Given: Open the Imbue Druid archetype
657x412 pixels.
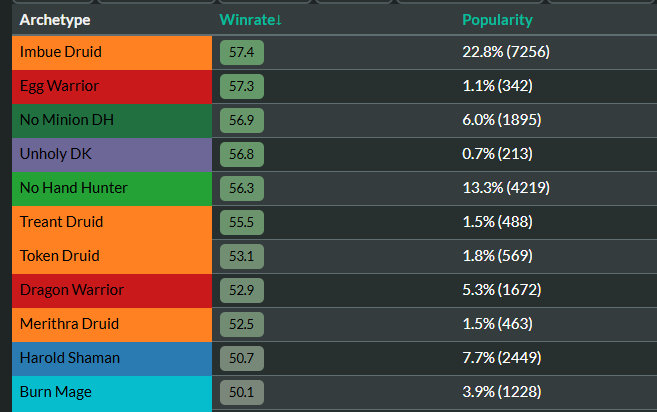Looking at the screenshot, I should (112, 52).
